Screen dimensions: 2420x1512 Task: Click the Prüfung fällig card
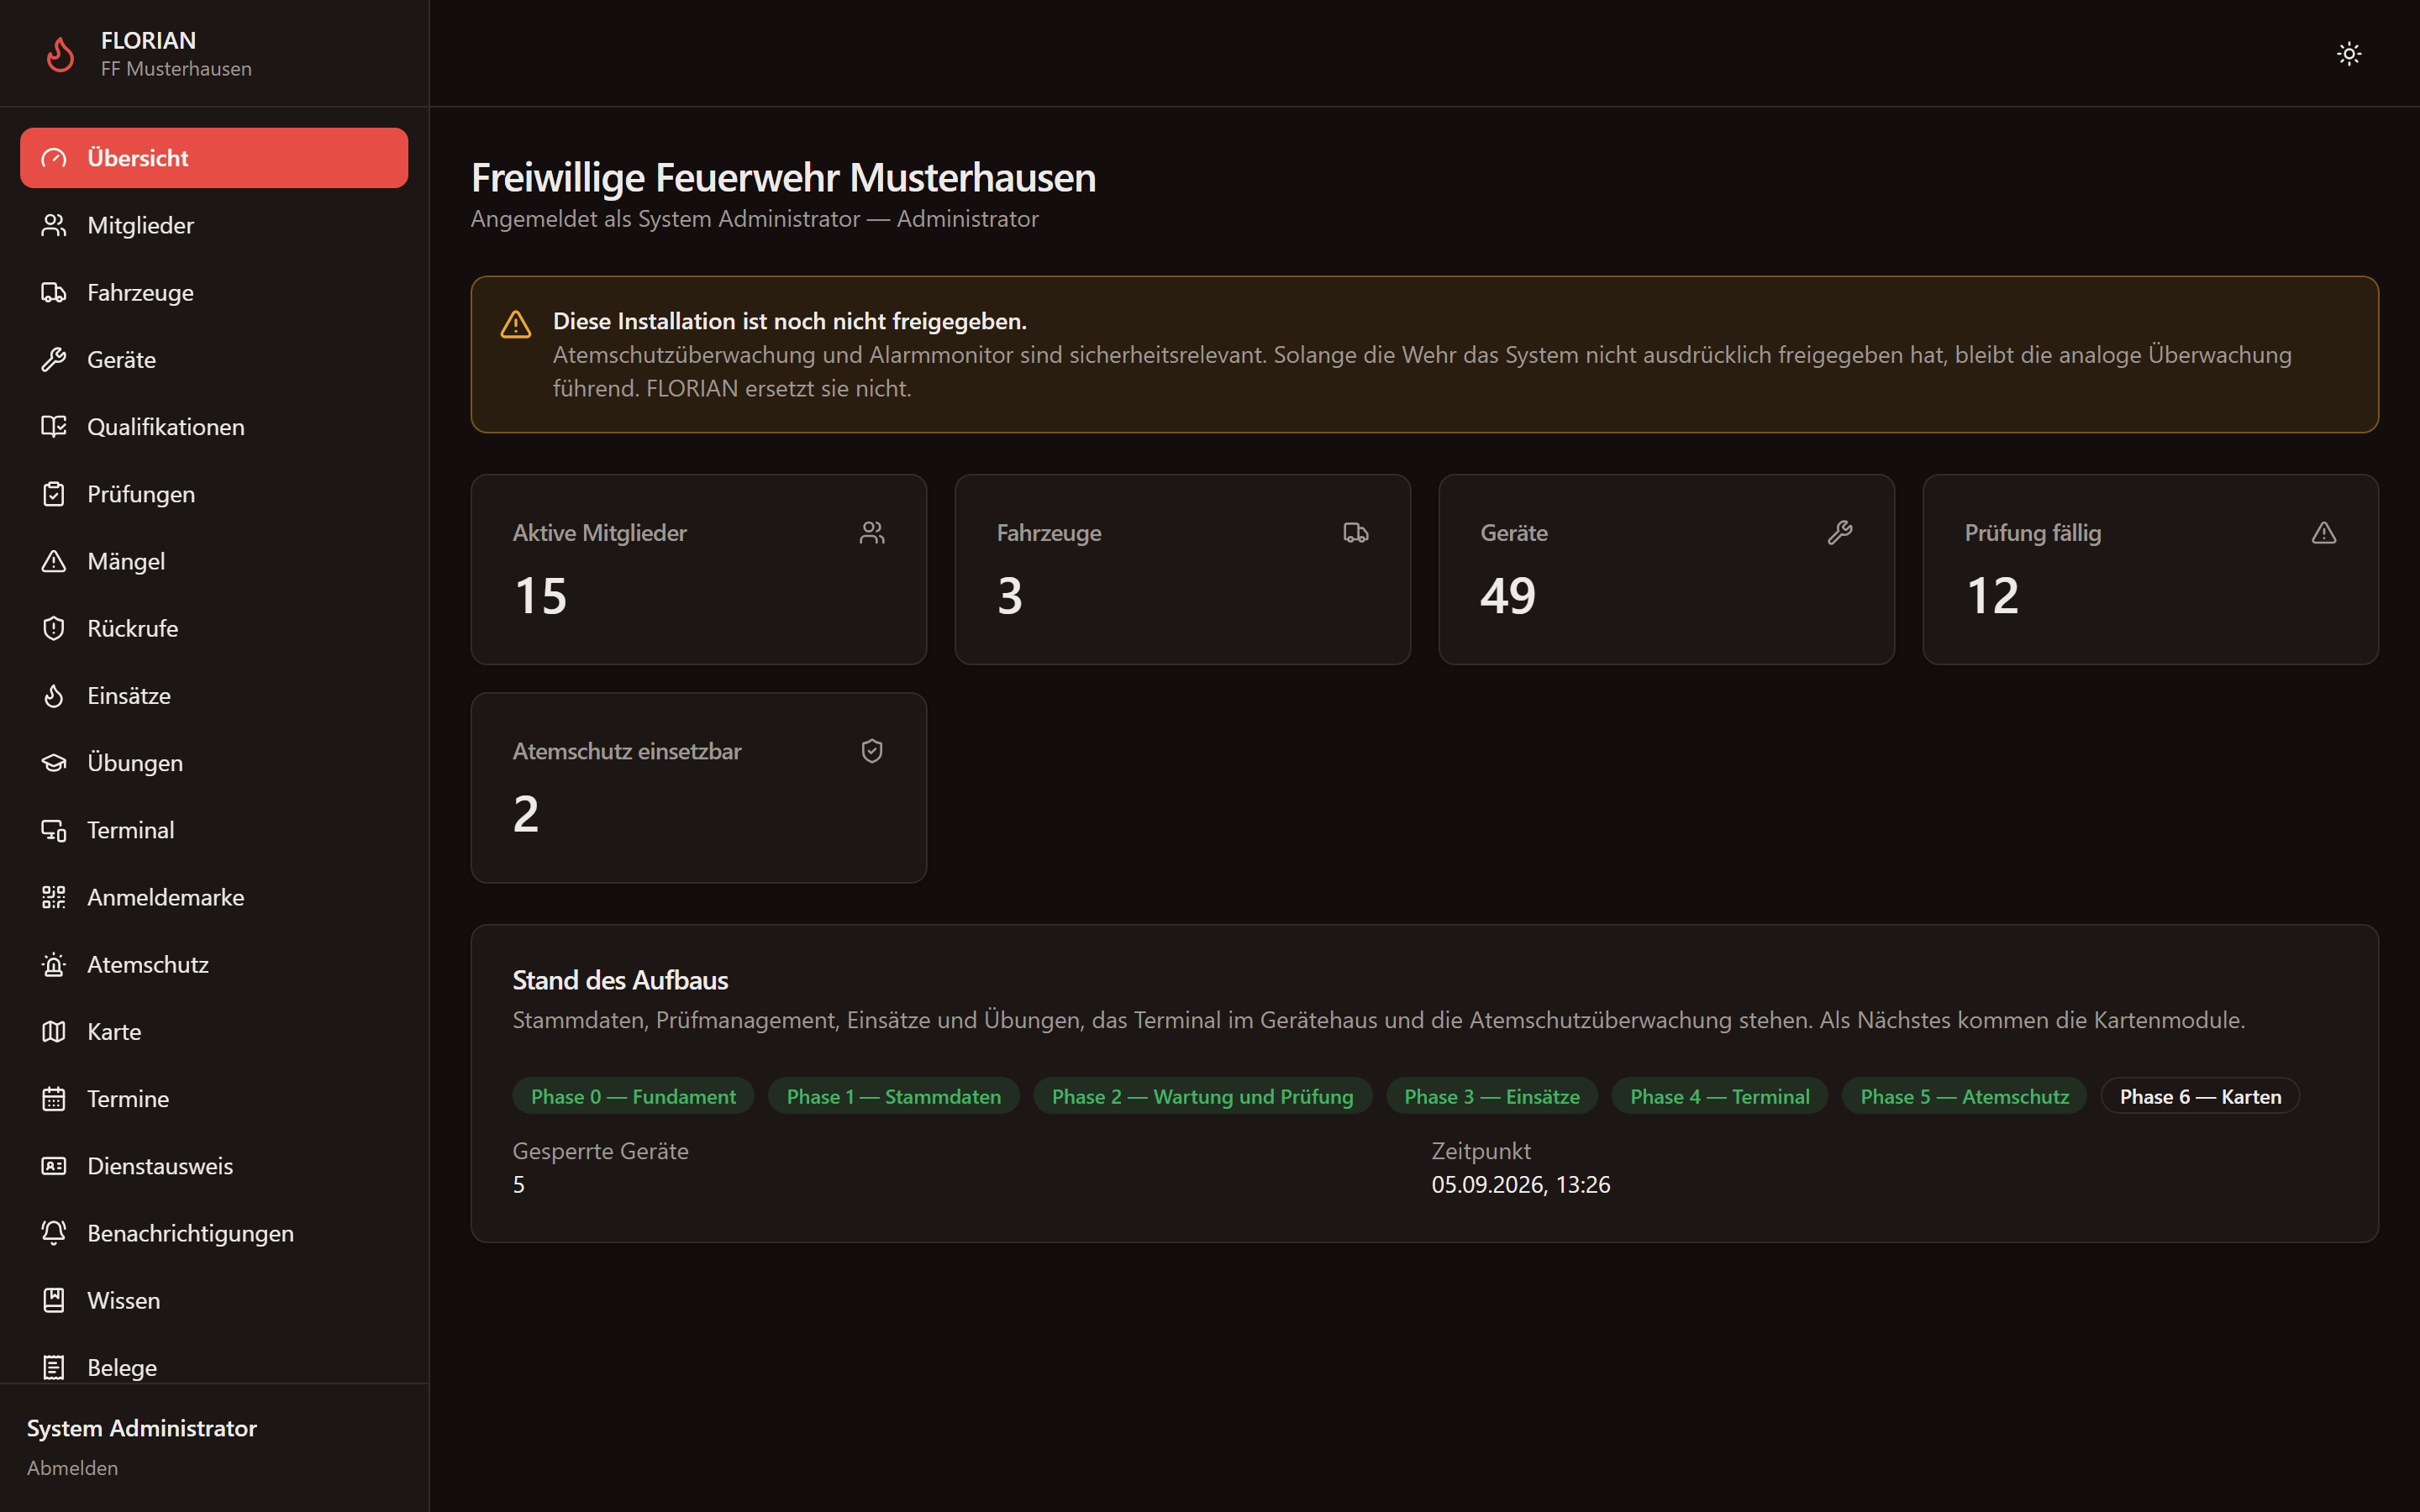[2150, 569]
